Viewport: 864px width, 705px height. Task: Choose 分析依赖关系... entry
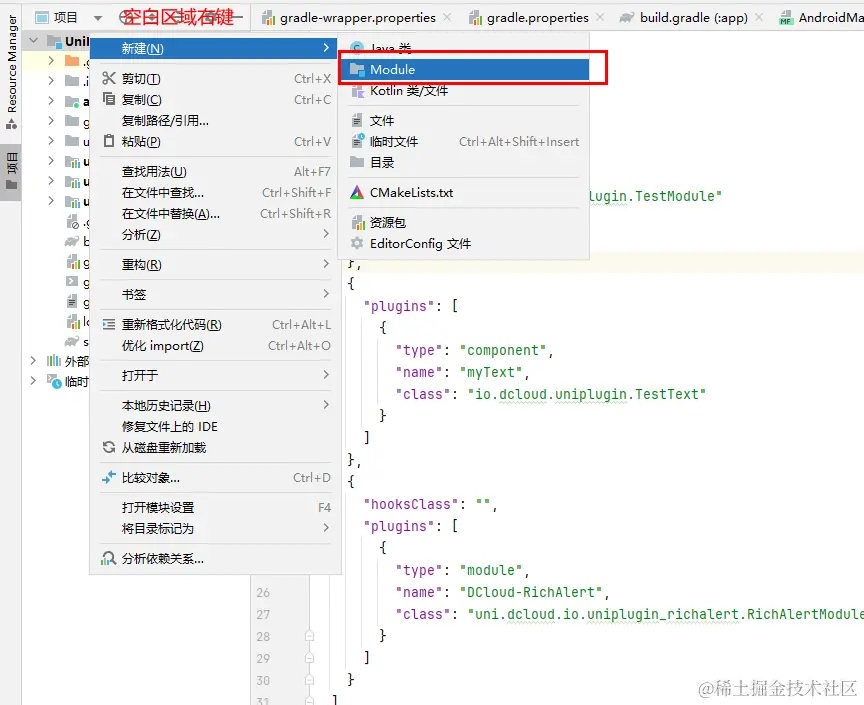click(x=215, y=559)
